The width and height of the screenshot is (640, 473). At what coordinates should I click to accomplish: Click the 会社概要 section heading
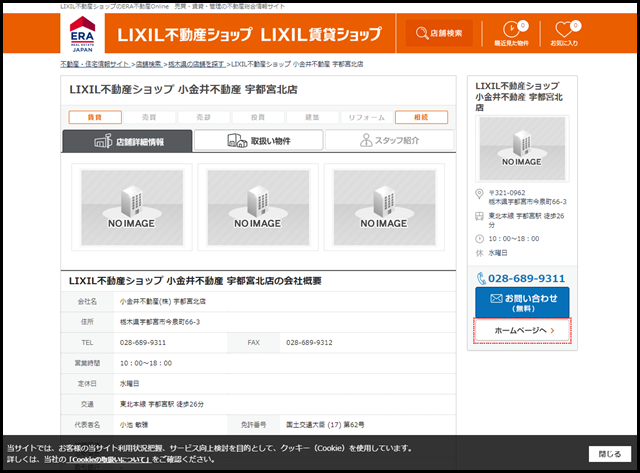[x=195, y=281]
